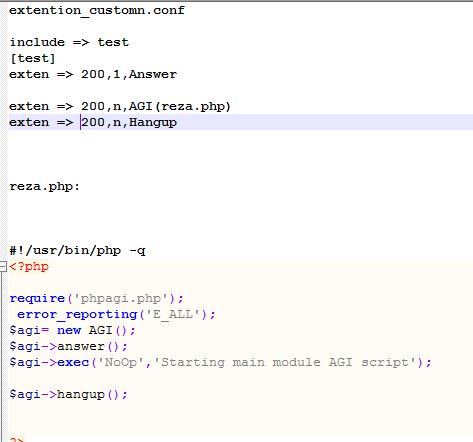
Task: Click the $agi->hangup() line
Action: pyautogui.click(x=69, y=394)
